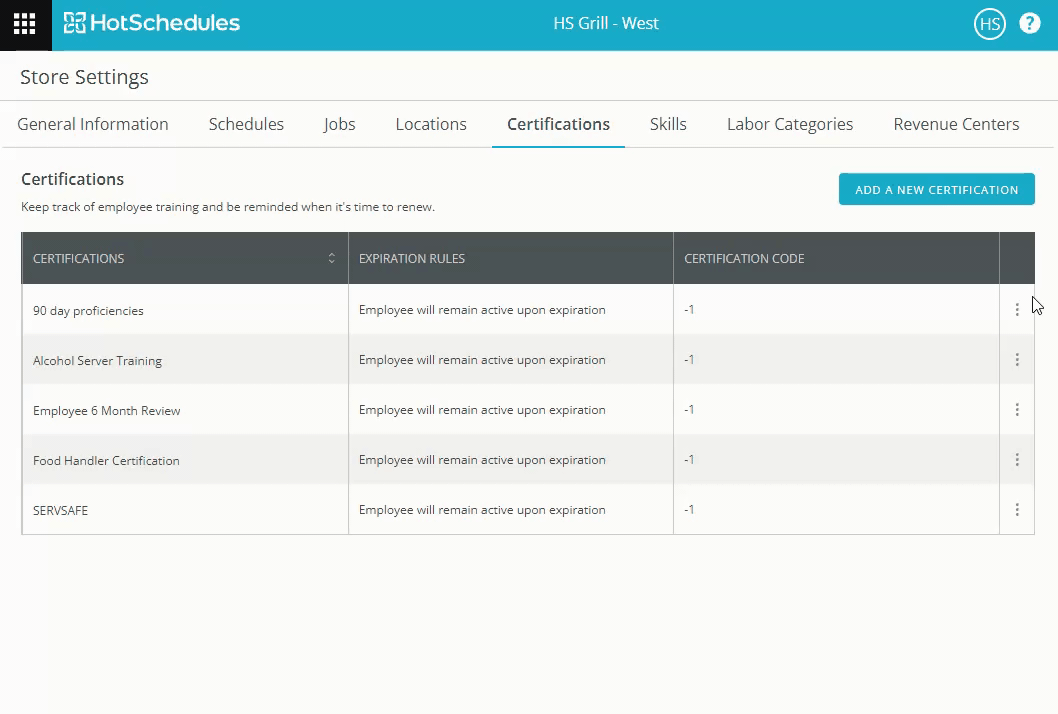This screenshot has width=1058, height=714.
Task: Open the Jobs tab
Action: (340, 124)
